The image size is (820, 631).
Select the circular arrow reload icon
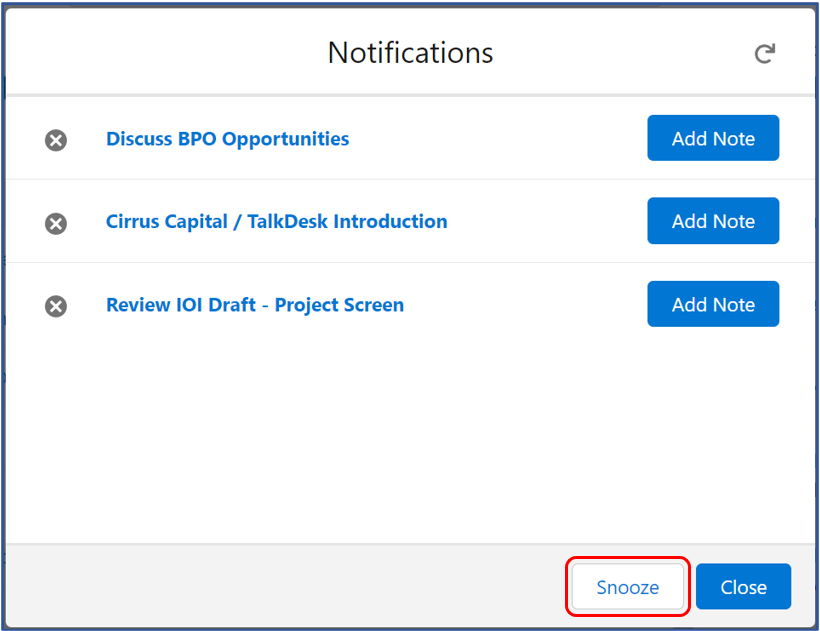[x=765, y=54]
